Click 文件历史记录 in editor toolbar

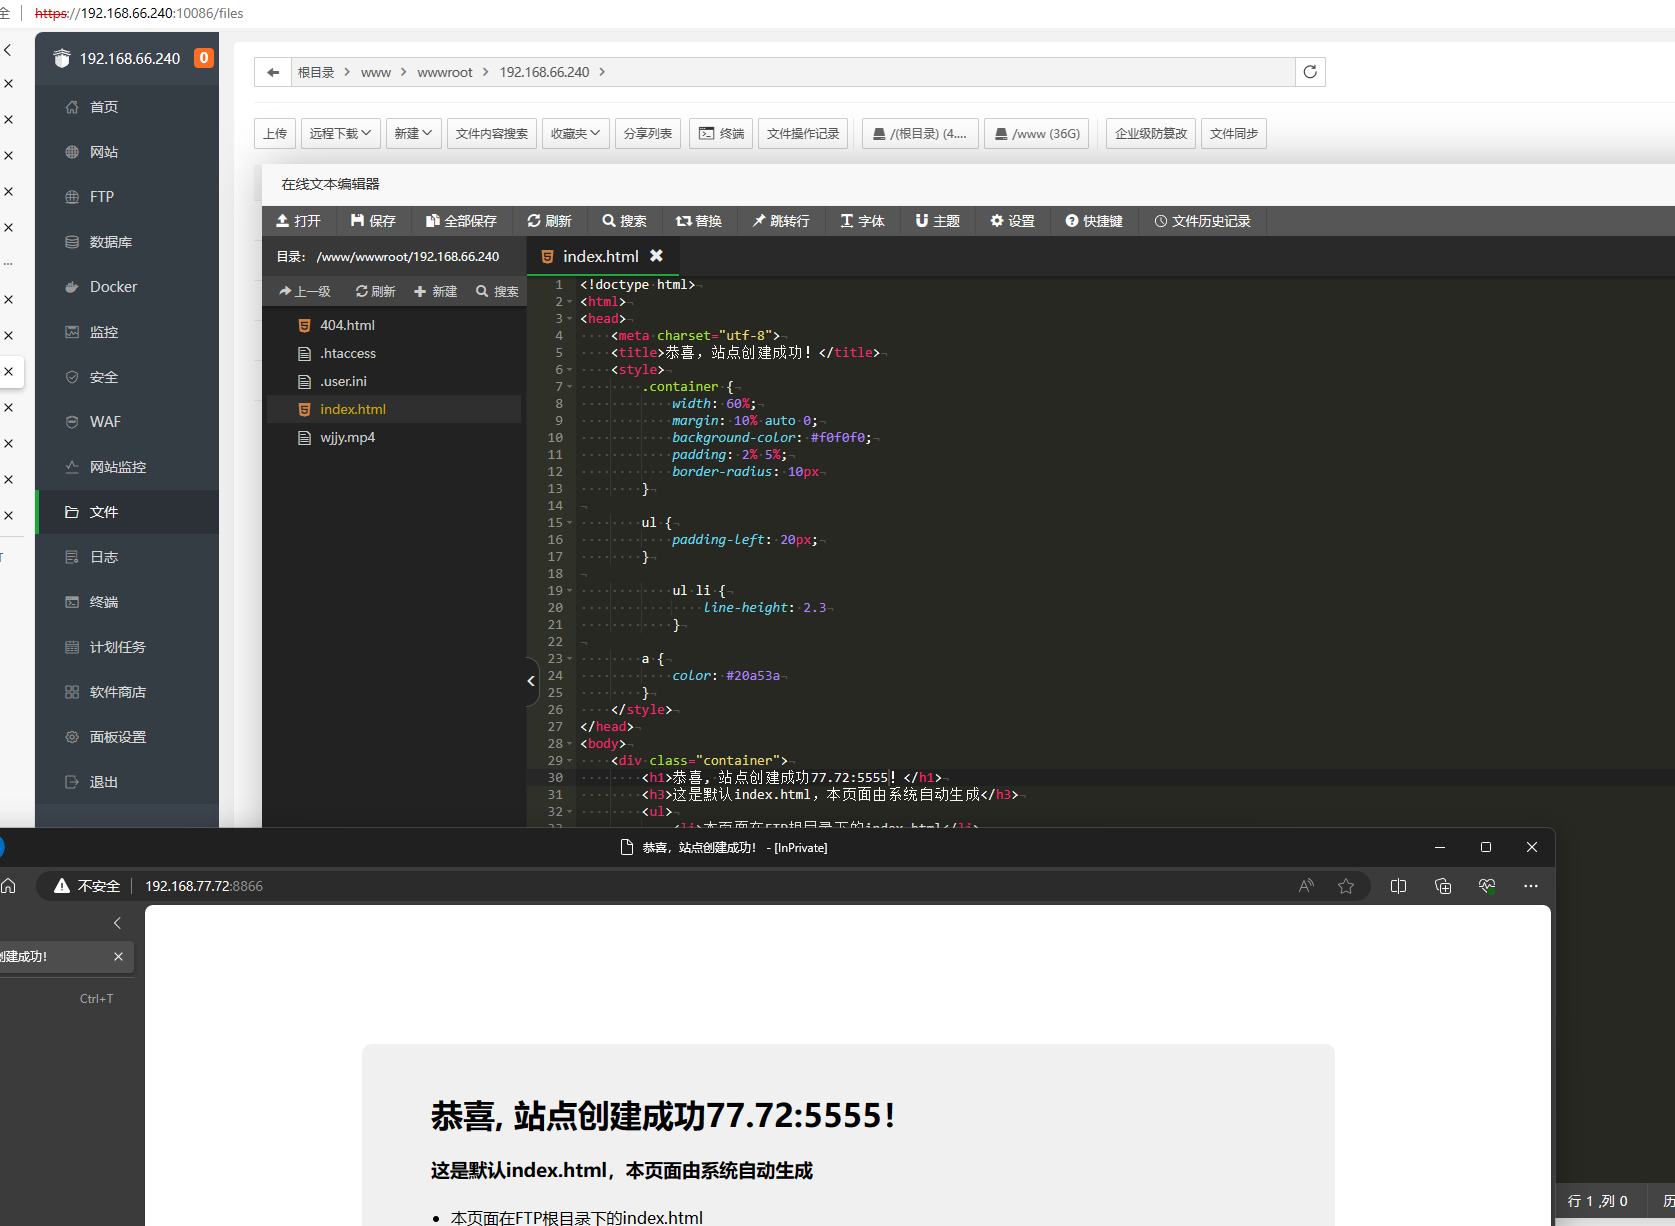tap(1203, 221)
